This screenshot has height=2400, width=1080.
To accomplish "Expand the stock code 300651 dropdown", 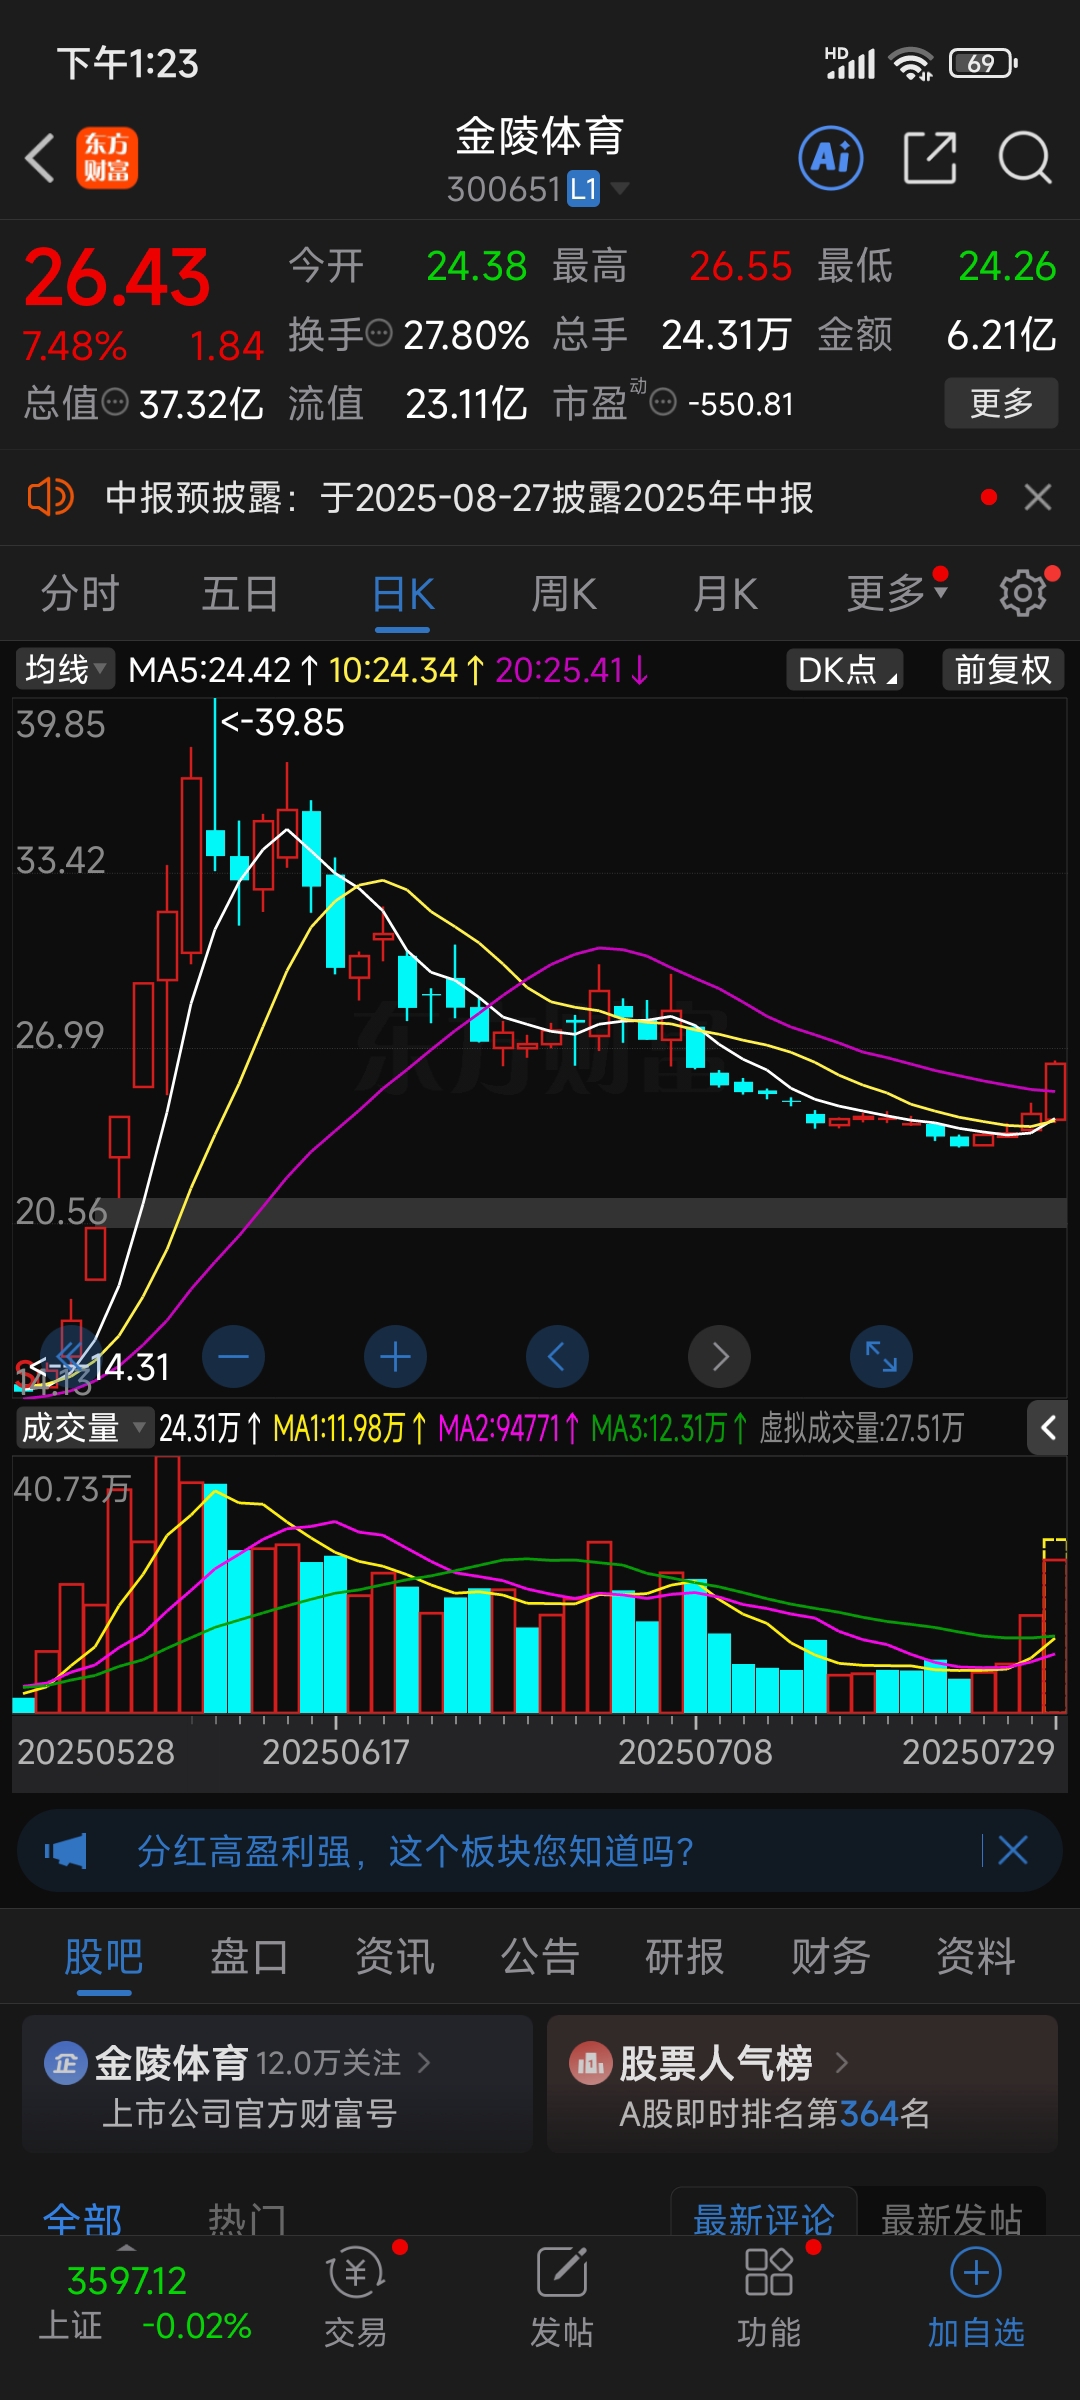I will click(x=620, y=188).
